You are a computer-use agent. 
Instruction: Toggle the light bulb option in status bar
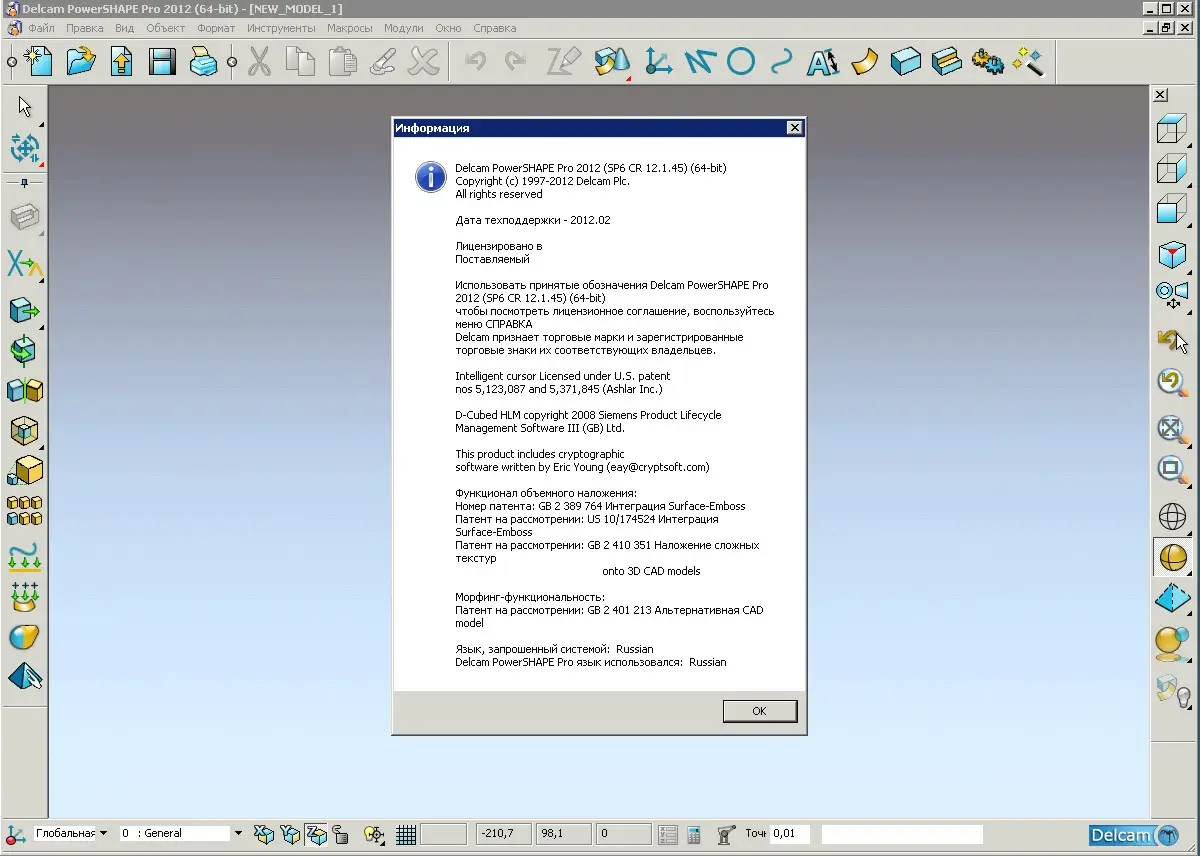[x=374, y=834]
